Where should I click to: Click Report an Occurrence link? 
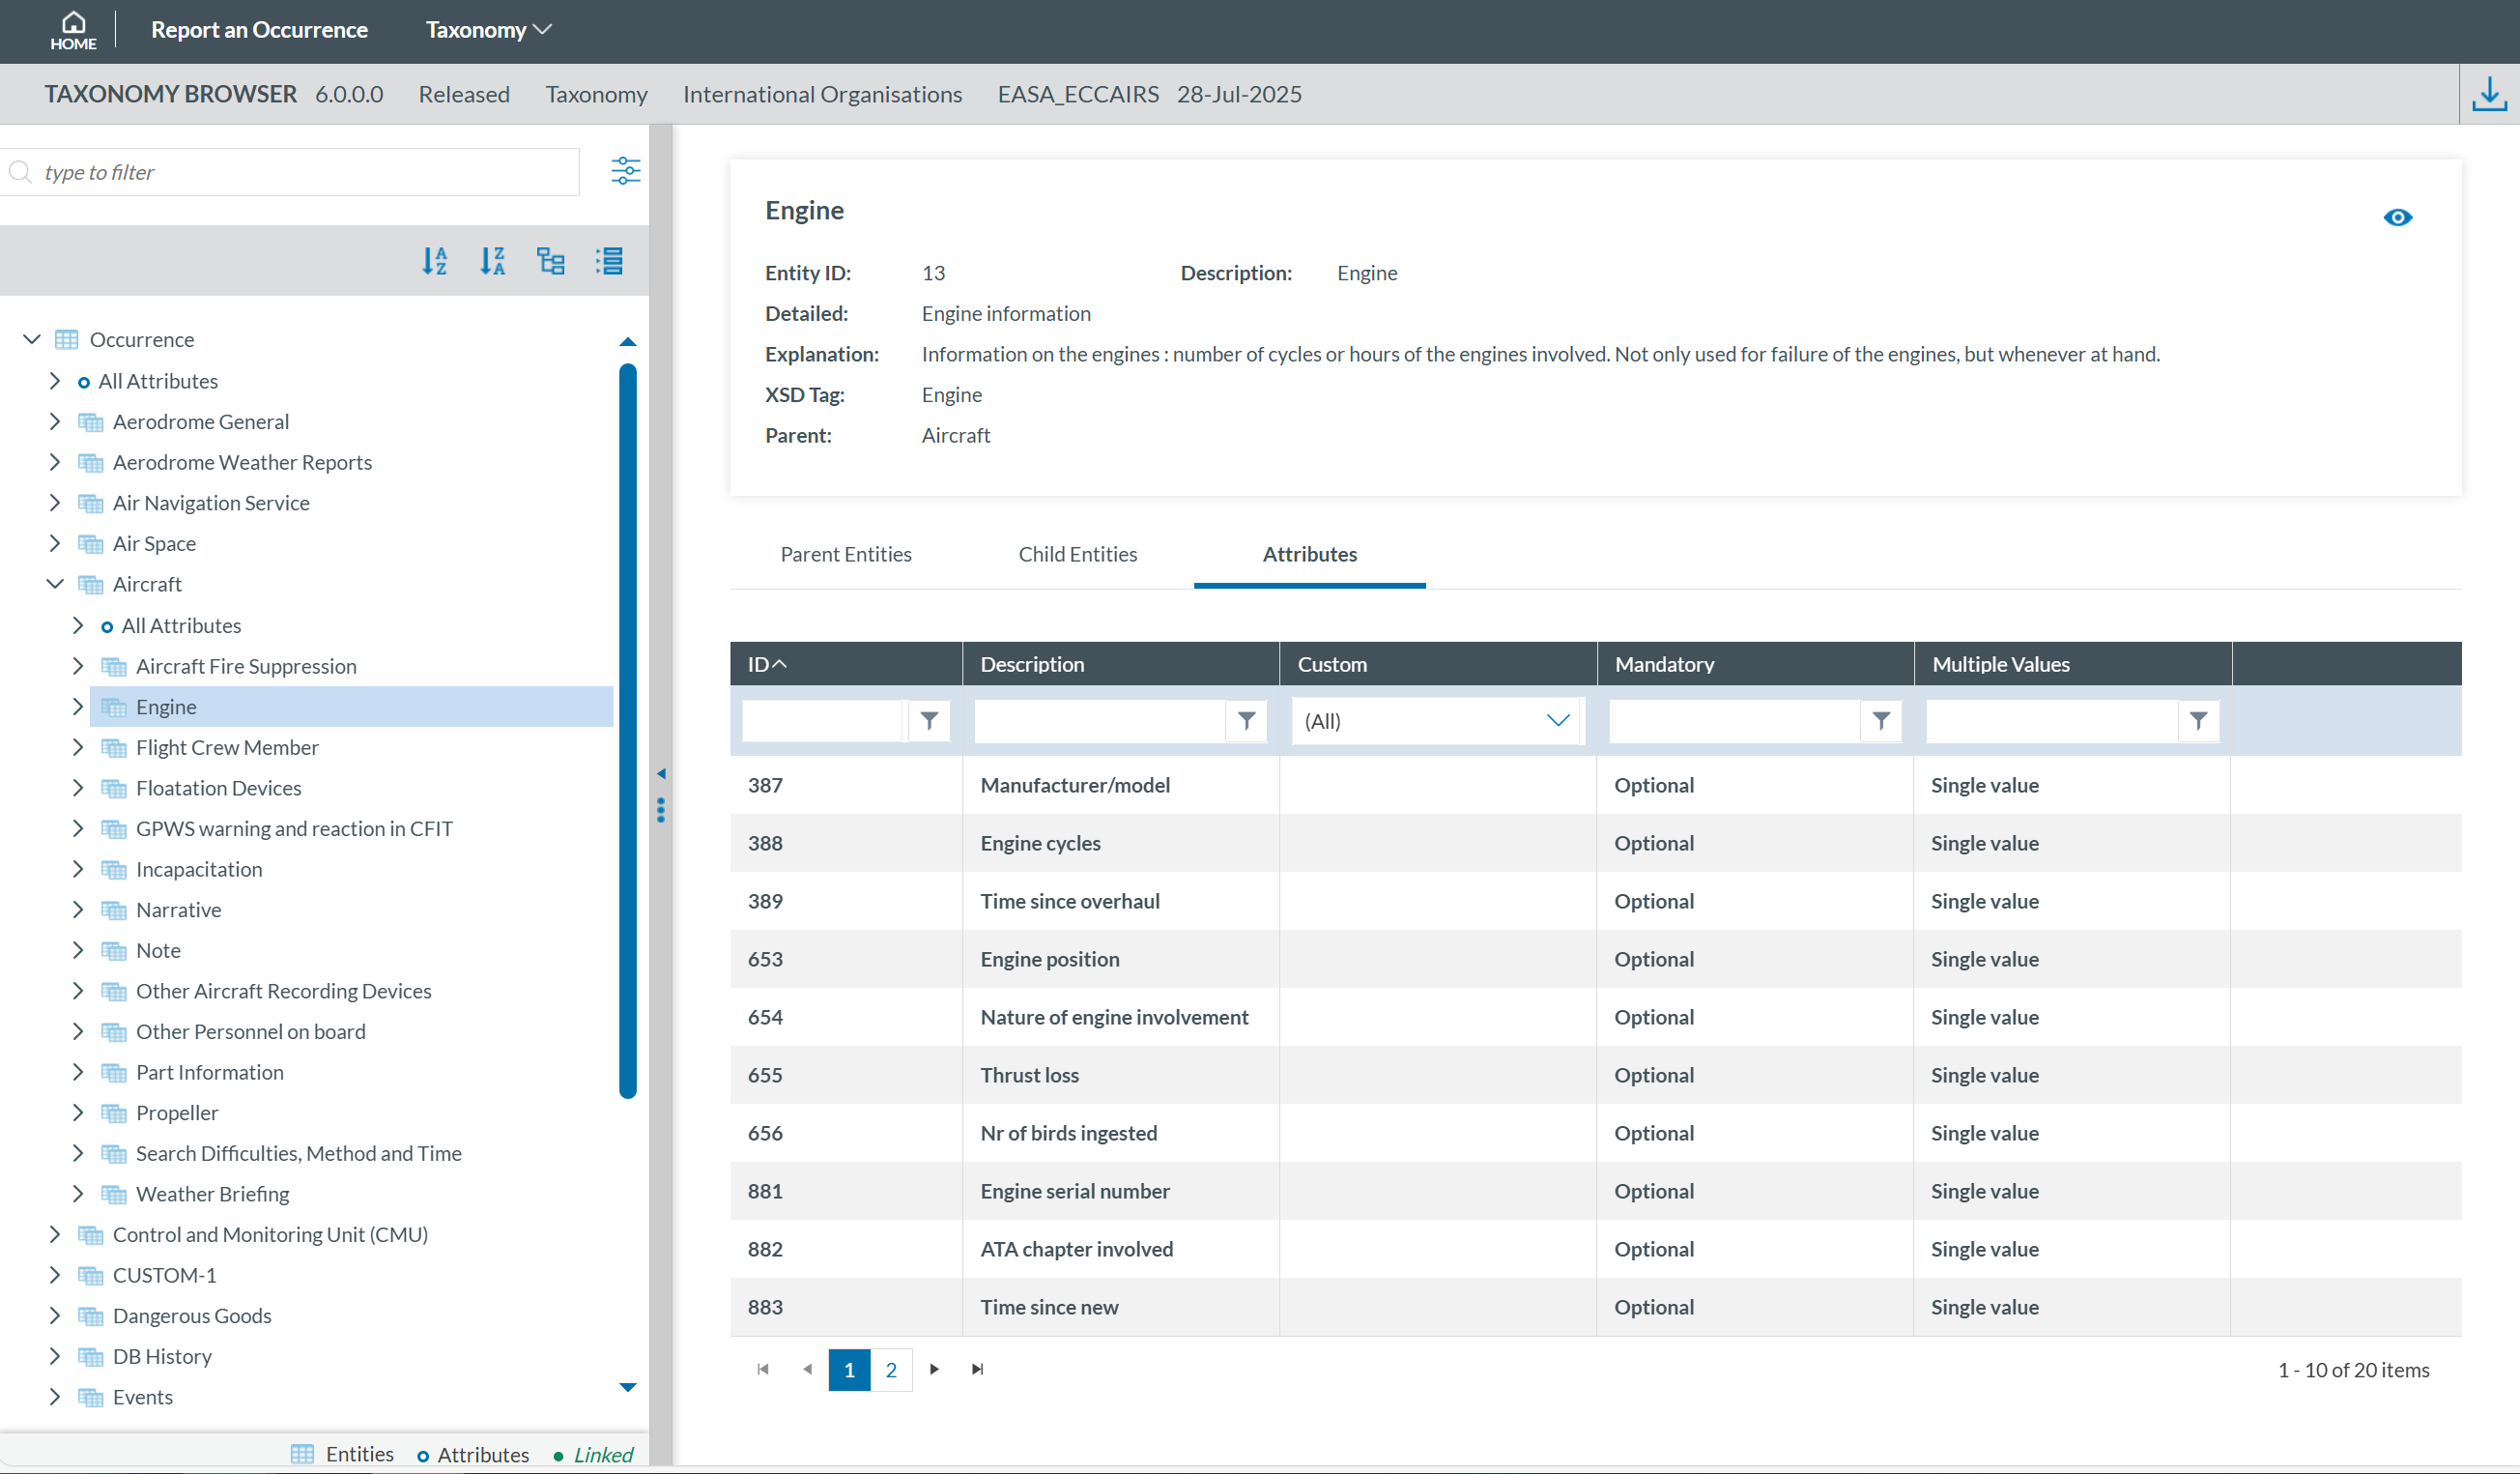click(x=259, y=30)
